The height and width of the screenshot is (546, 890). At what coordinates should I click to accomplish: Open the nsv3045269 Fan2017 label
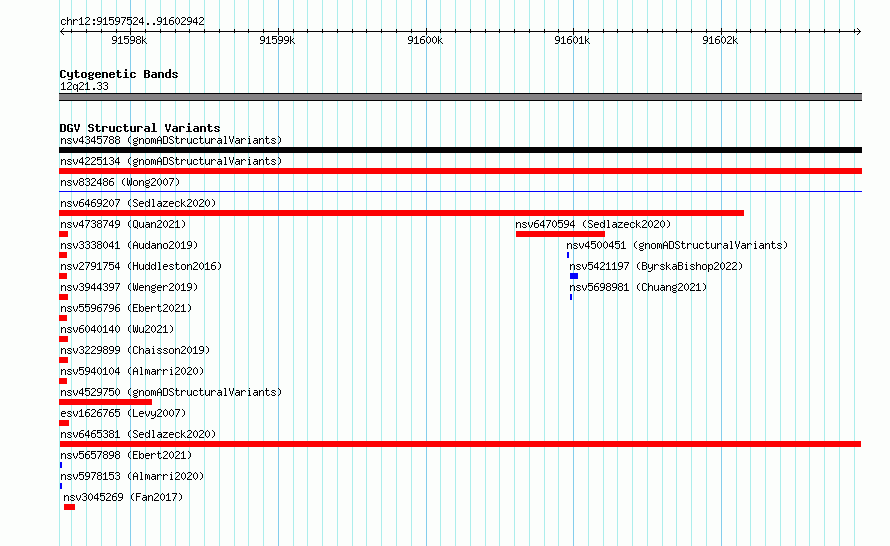(123, 497)
